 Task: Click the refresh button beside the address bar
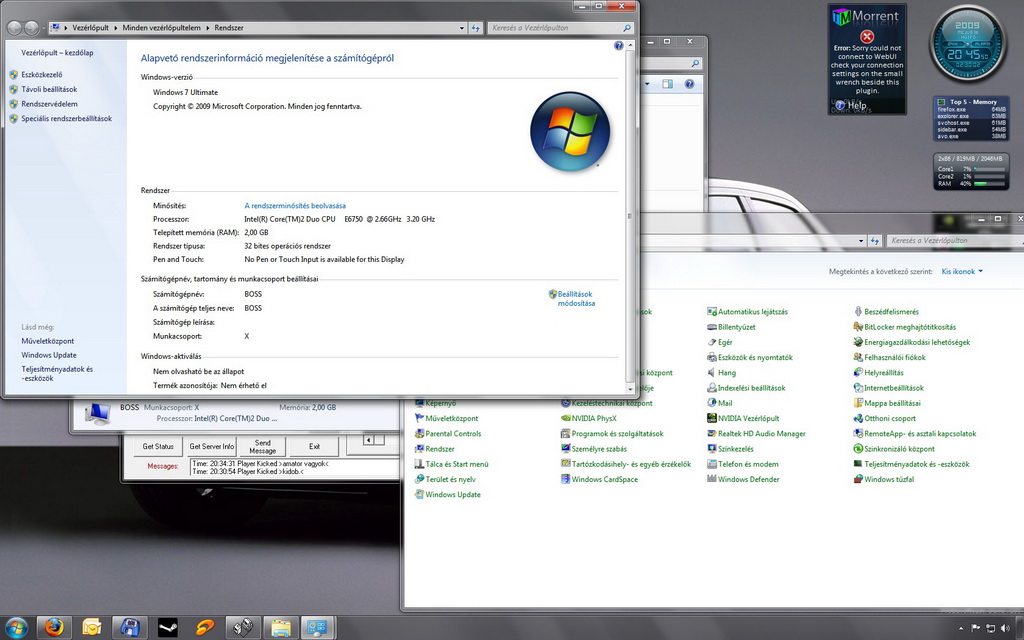point(476,28)
